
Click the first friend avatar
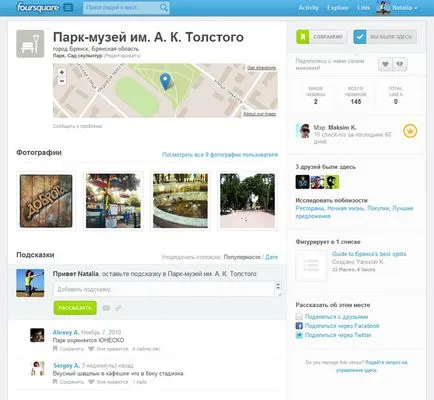[x=302, y=182]
